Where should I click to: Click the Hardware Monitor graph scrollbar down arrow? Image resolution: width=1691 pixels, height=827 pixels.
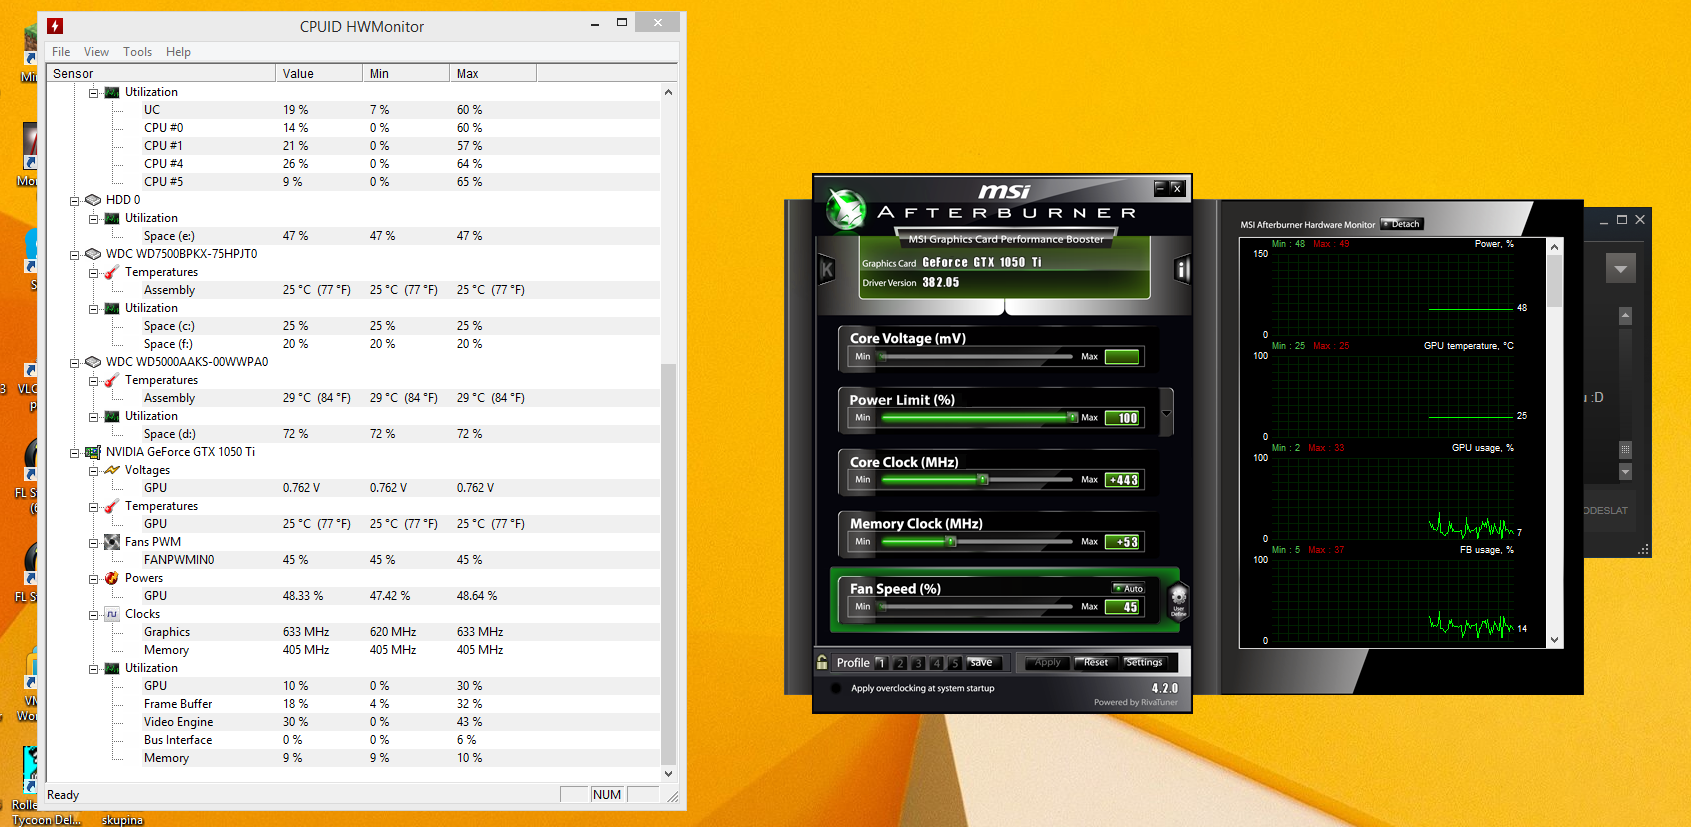(x=1554, y=640)
